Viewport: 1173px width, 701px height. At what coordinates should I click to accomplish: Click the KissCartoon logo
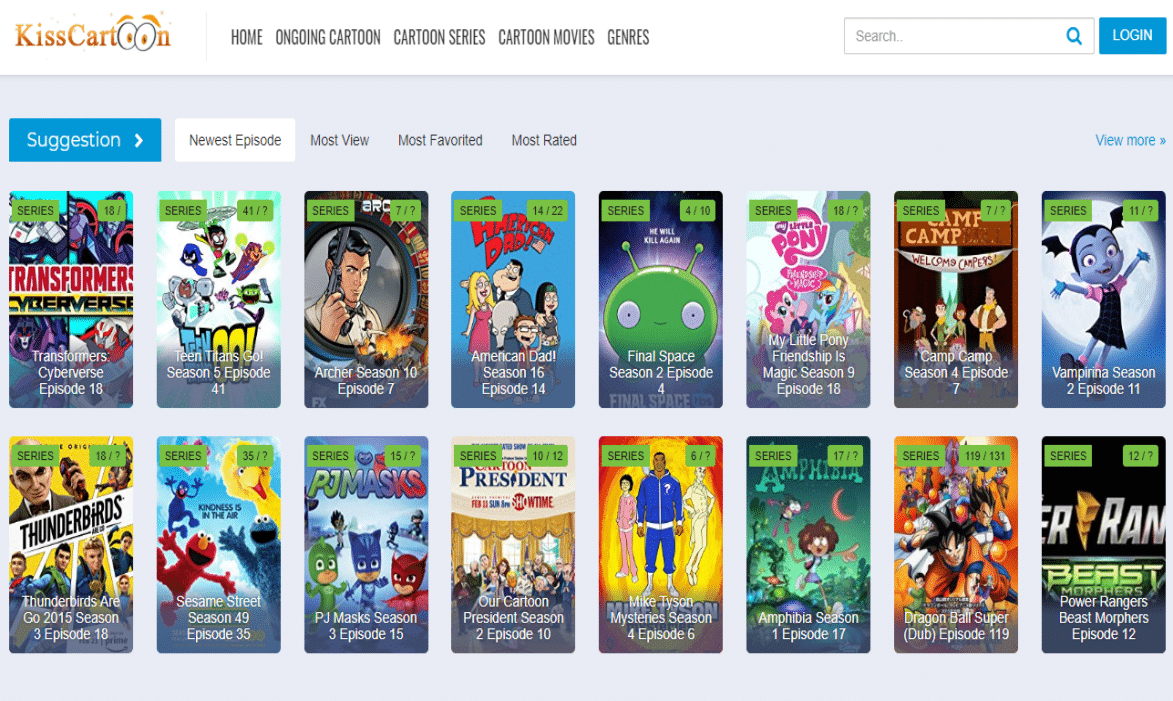click(93, 33)
